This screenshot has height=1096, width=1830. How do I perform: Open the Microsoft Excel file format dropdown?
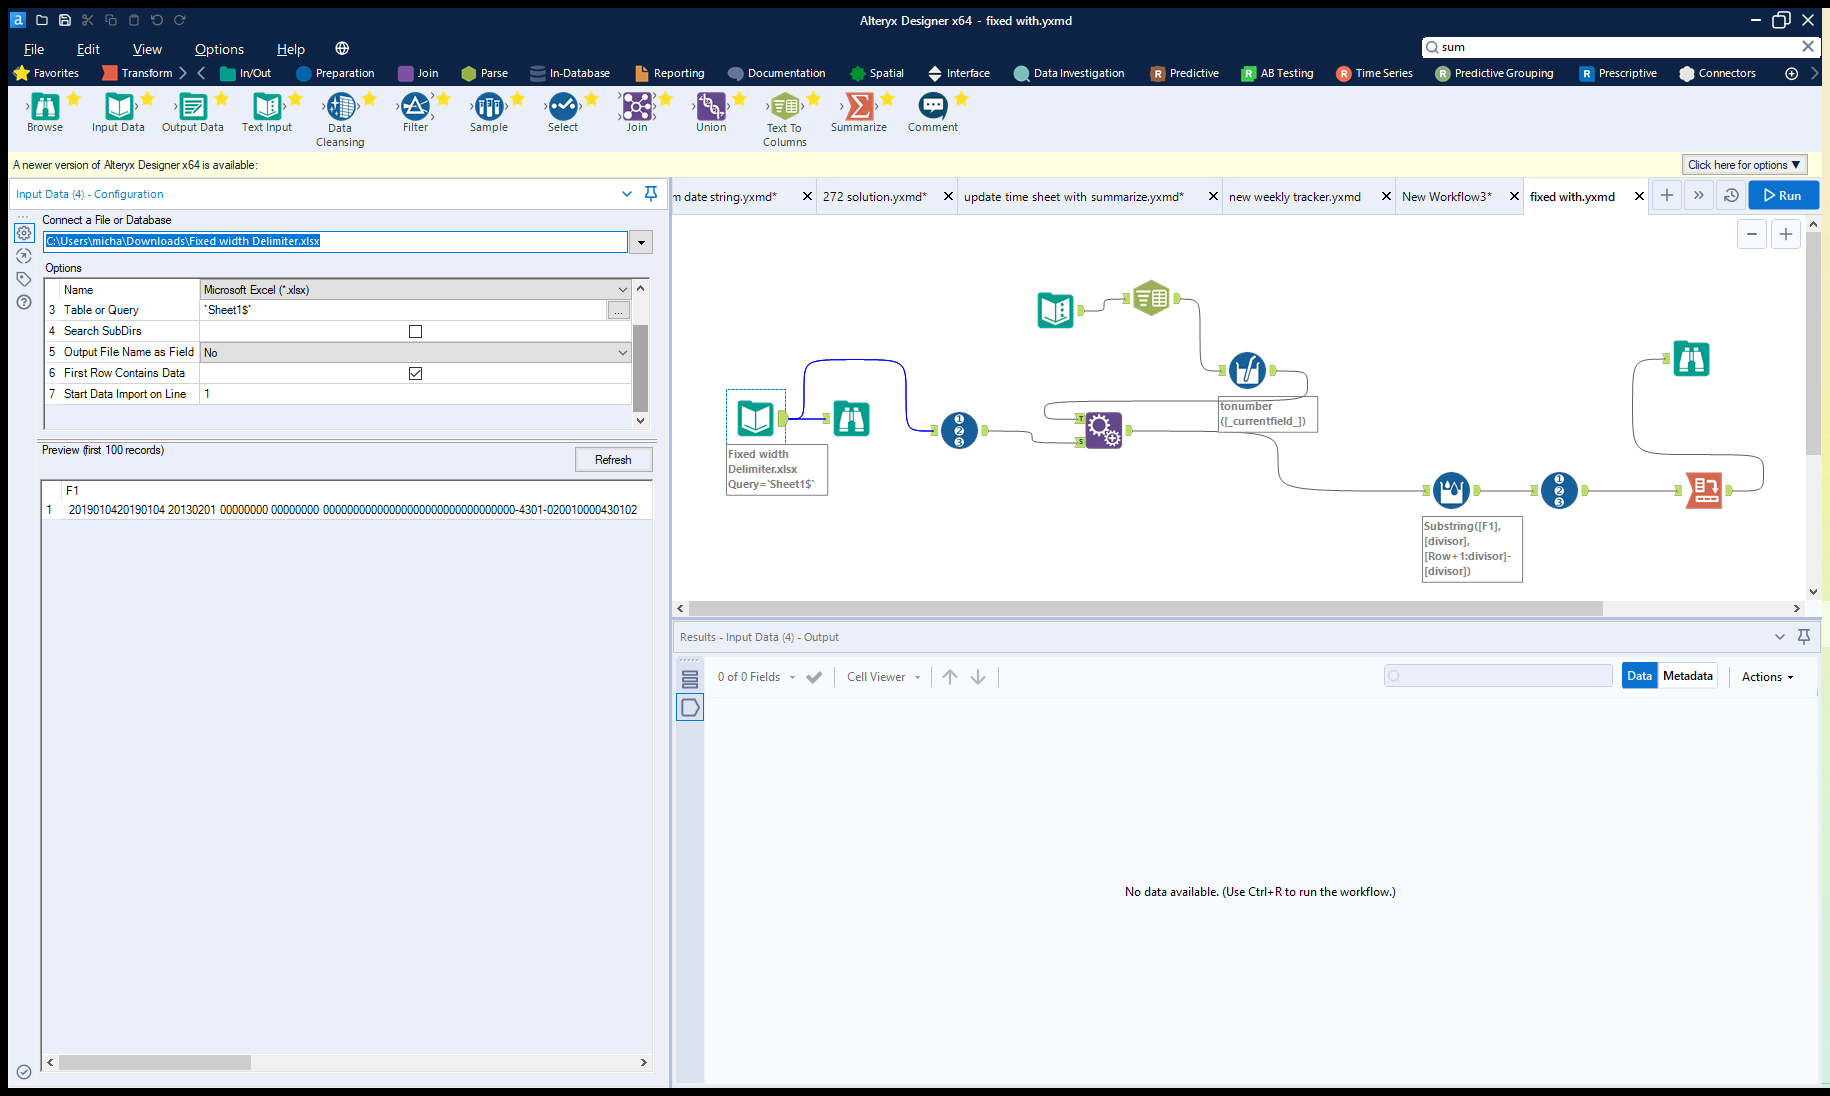pos(622,289)
